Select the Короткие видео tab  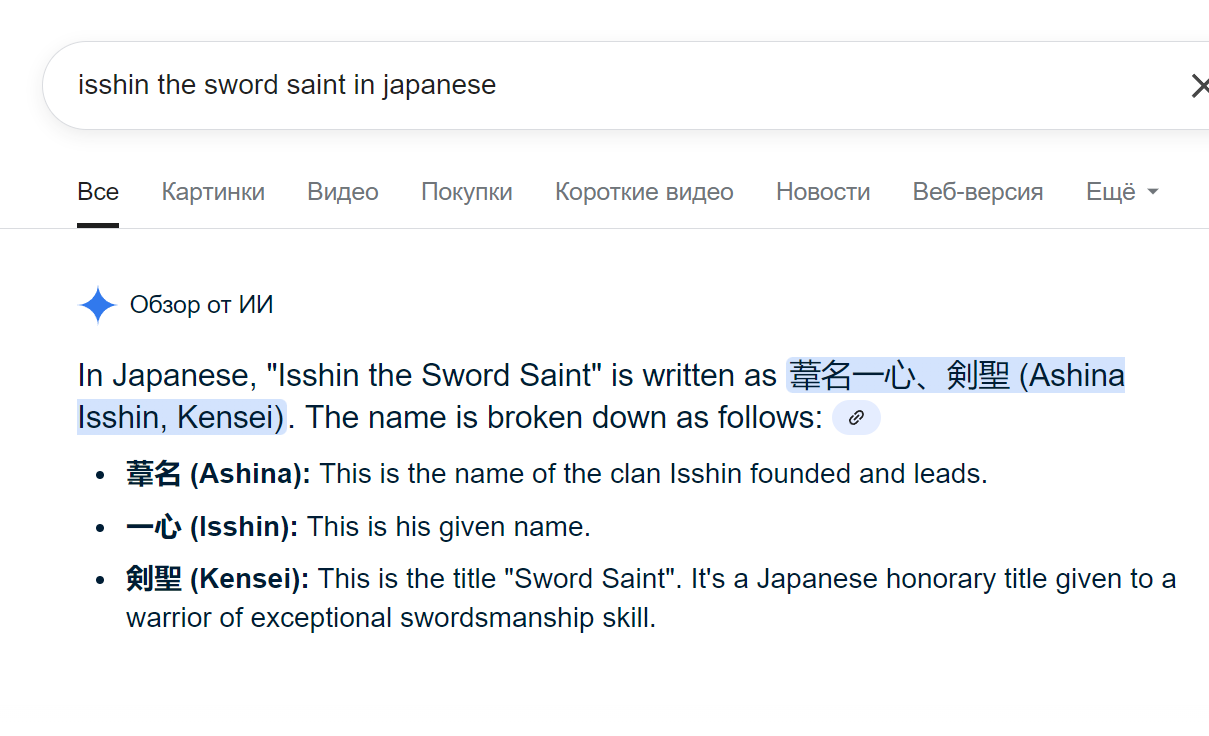(x=644, y=192)
